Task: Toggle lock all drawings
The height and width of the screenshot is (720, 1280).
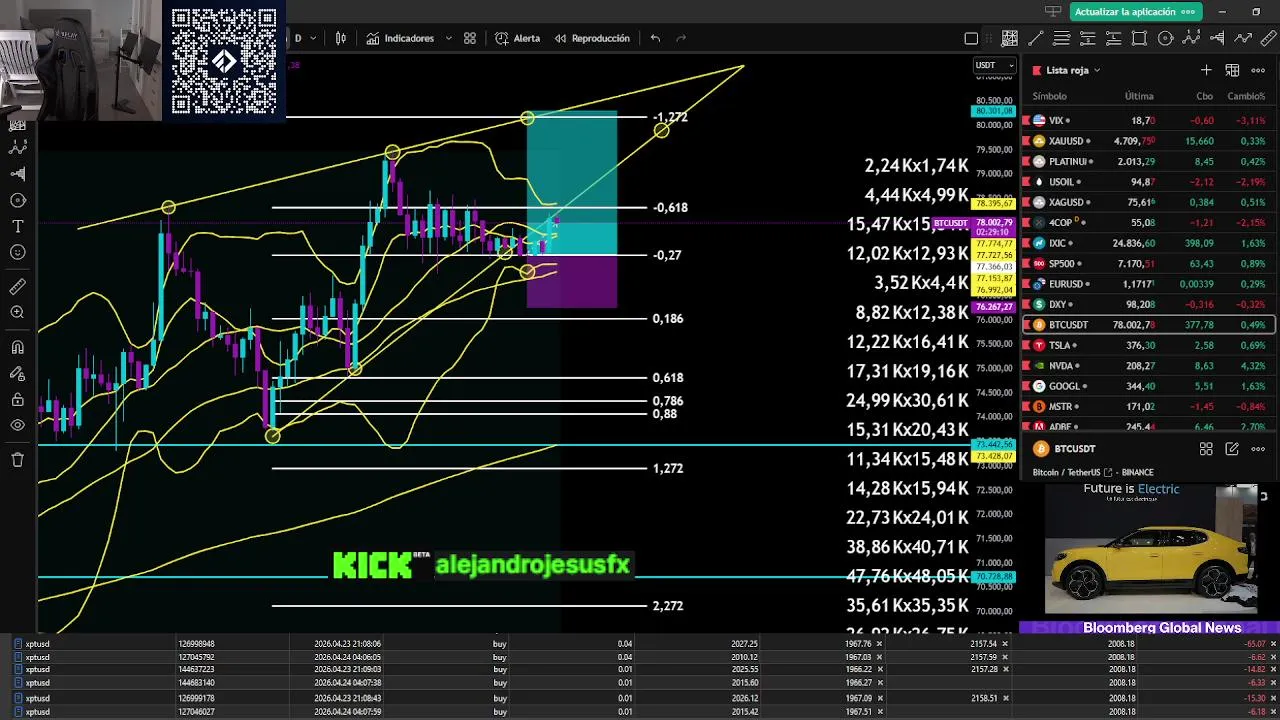Action: [17, 400]
